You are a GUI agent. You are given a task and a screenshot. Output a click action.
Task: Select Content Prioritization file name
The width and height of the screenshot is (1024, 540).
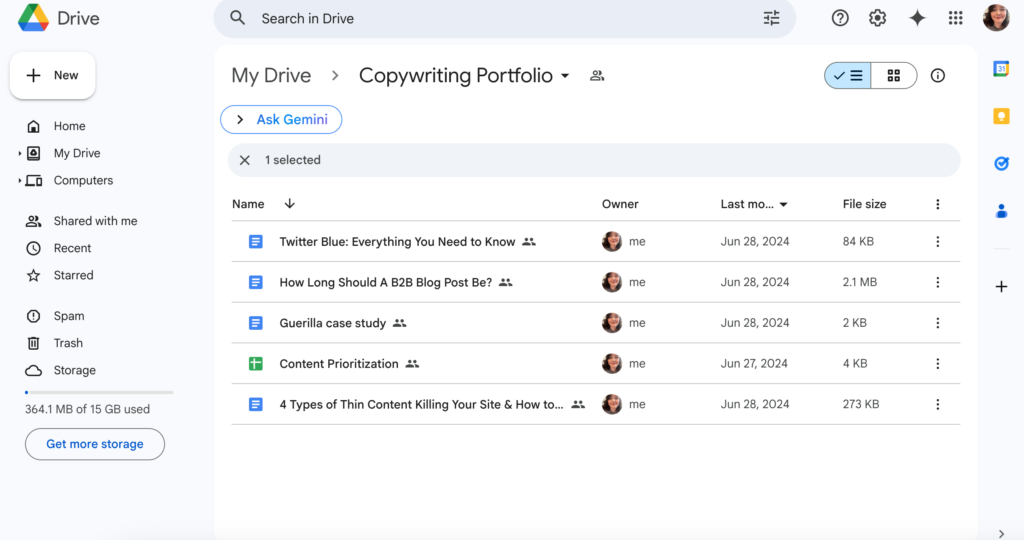339,364
